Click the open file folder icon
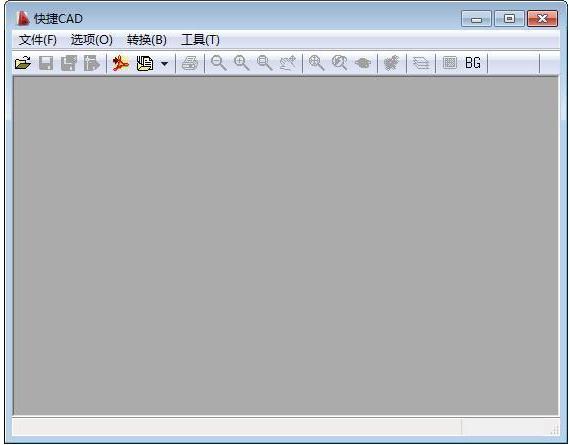 tap(23, 63)
